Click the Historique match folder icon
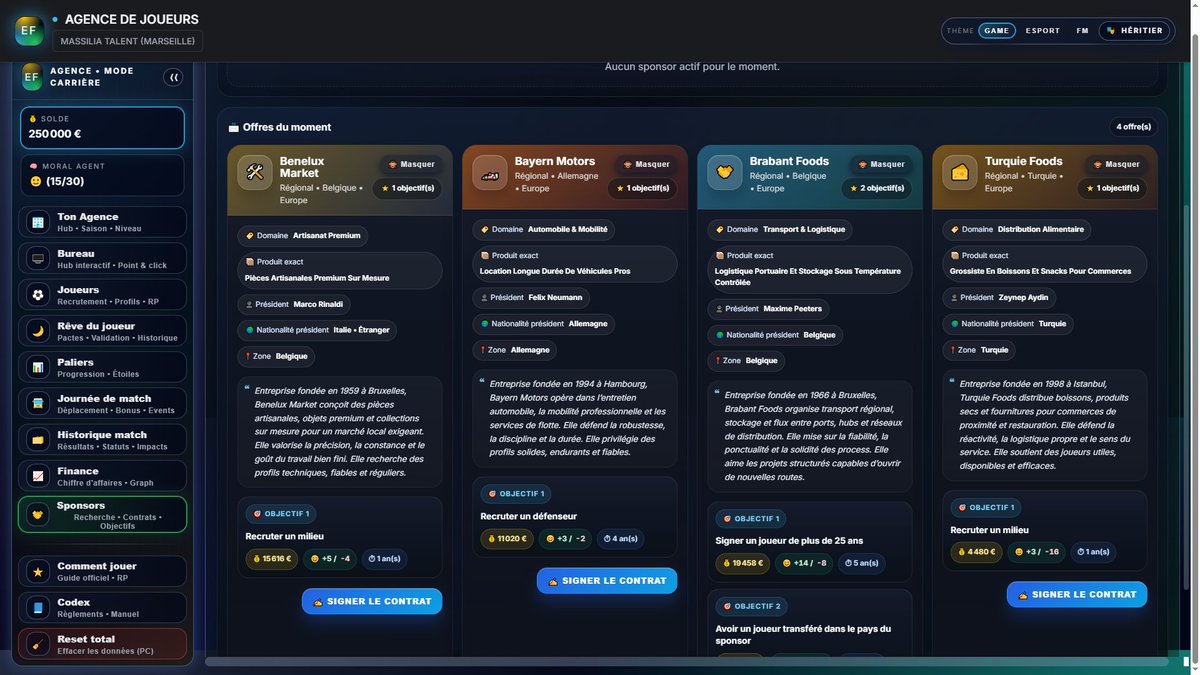The width and height of the screenshot is (1200, 675). pyautogui.click(x=38, y=440)
